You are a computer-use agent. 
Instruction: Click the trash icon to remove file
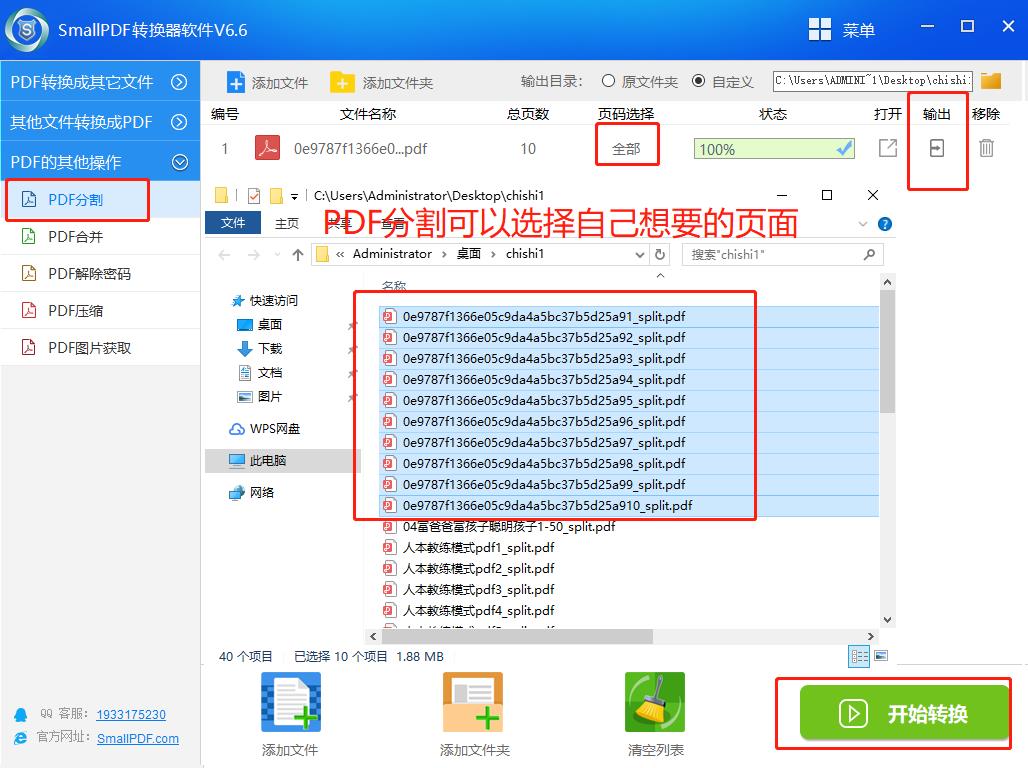point(986,148)
